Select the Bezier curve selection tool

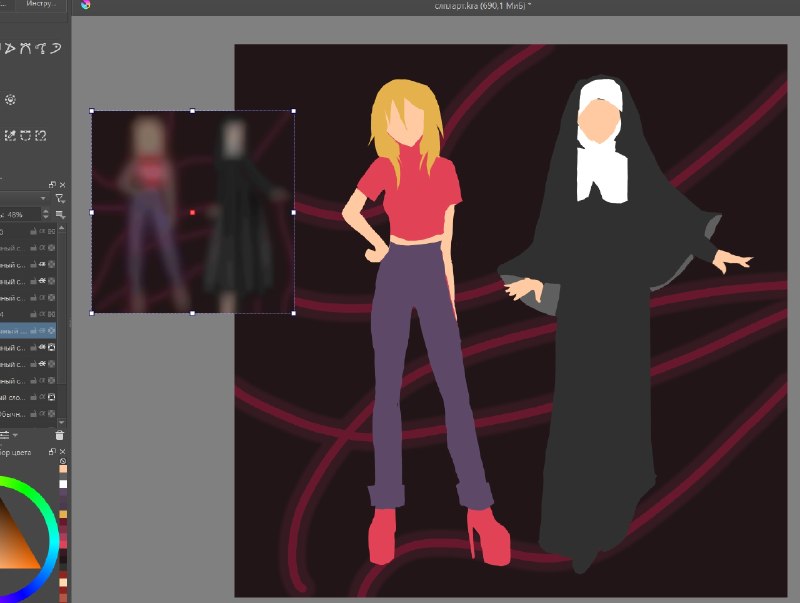pyautogui.click(x=26, y=135)
